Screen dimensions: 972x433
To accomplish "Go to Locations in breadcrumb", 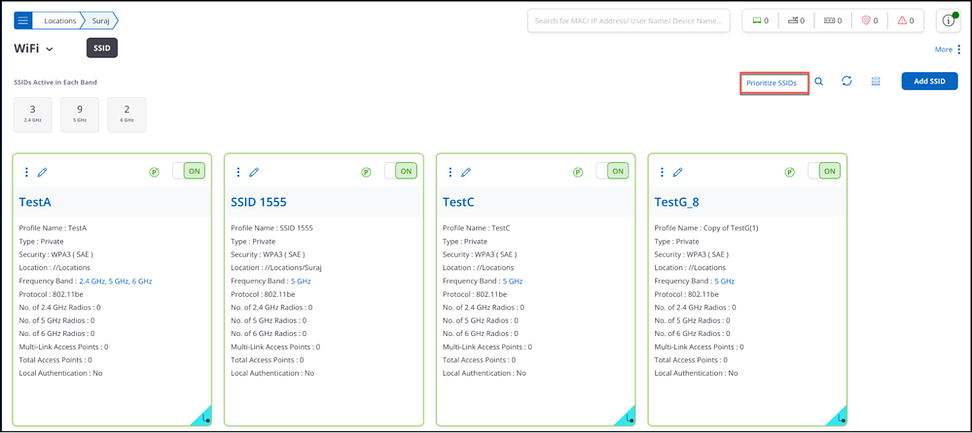I will tap(60, 20).
